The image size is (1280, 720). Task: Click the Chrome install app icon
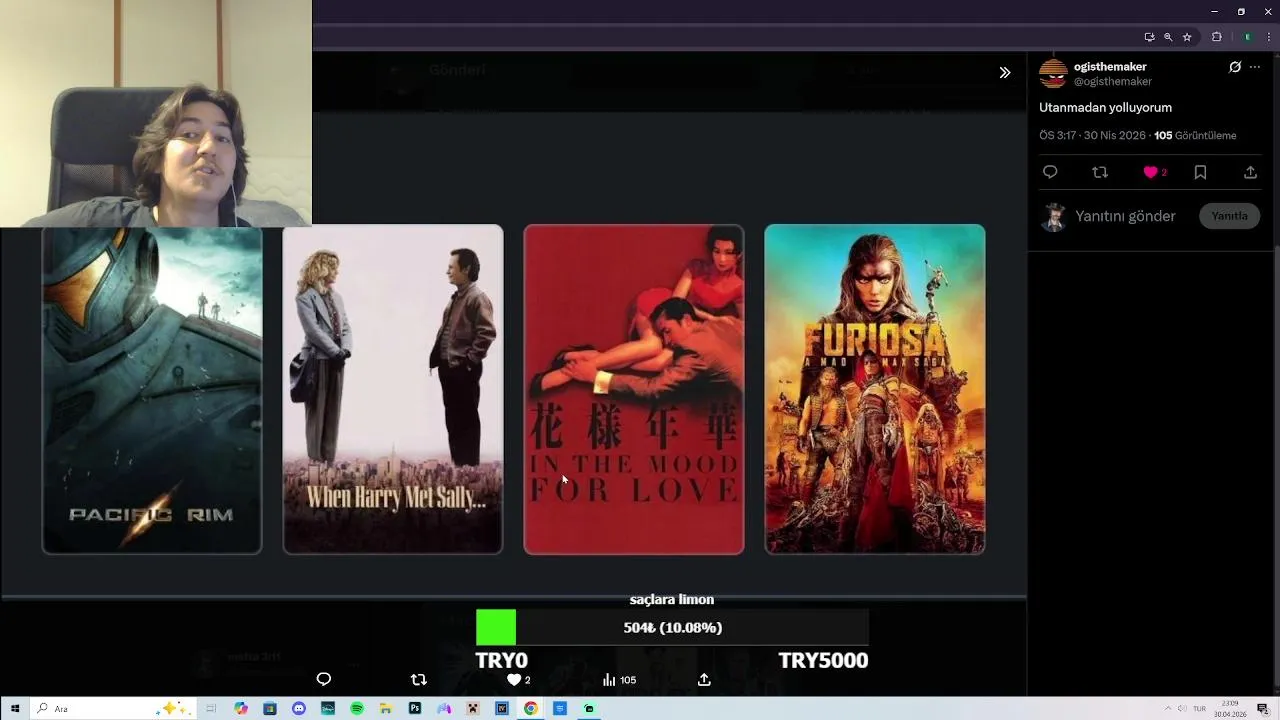pyautogui.click(x=1149, y=37)
